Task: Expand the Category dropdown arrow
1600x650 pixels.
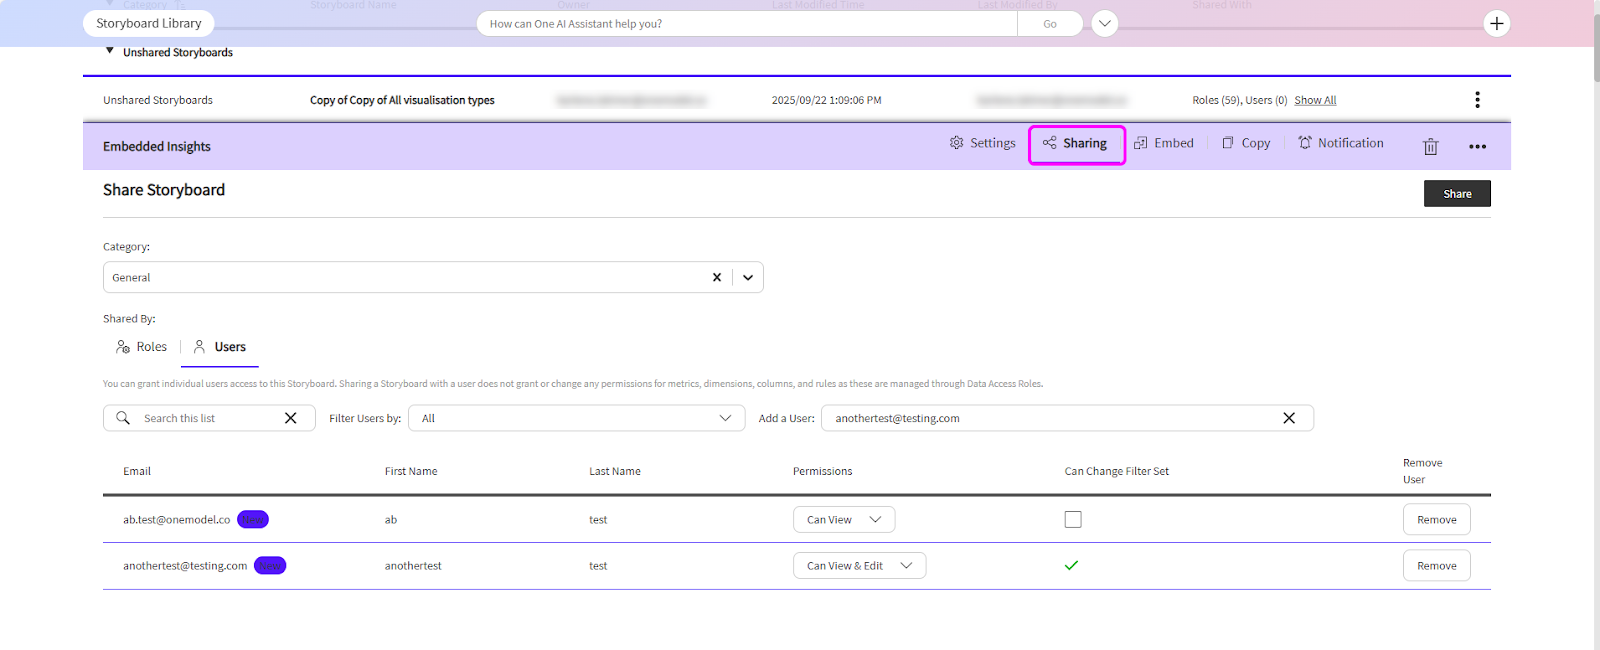Action: (x=748, y=278)
